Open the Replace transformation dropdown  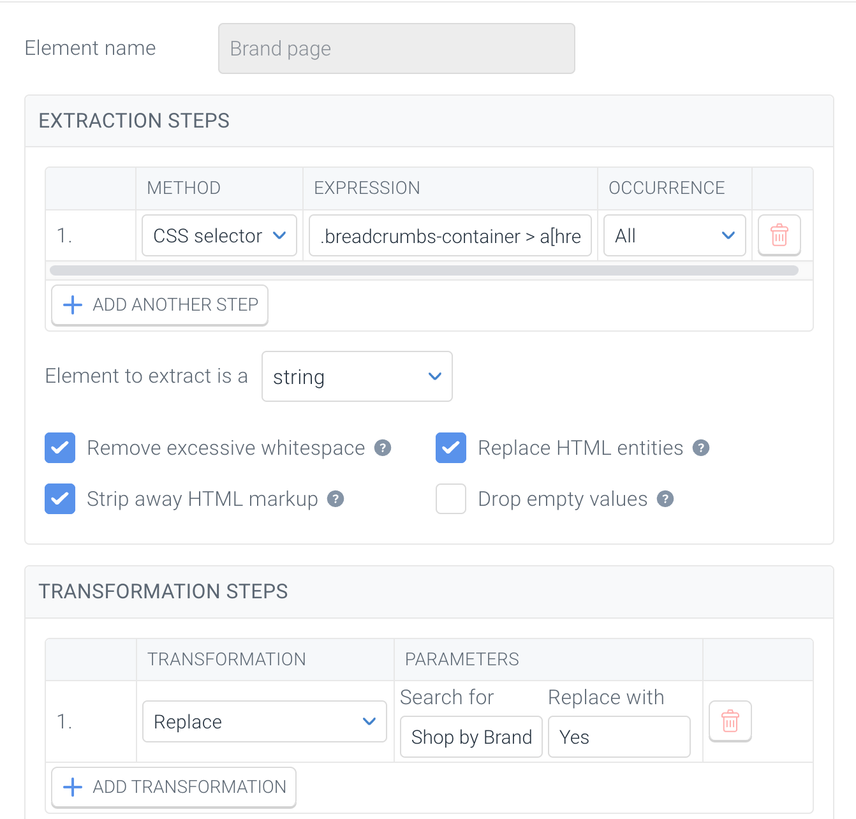pyautogui.click(x=264, y=721)
